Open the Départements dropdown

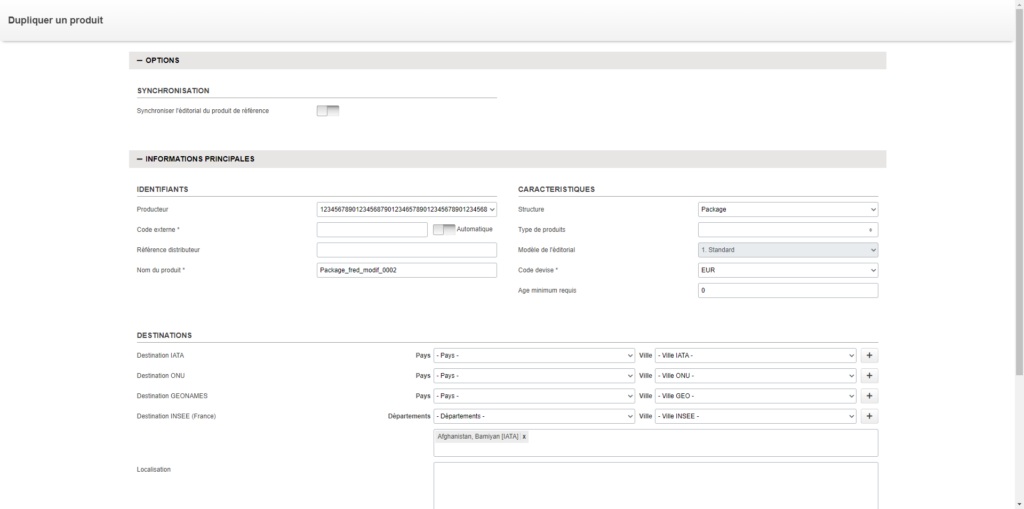(534, 416)
